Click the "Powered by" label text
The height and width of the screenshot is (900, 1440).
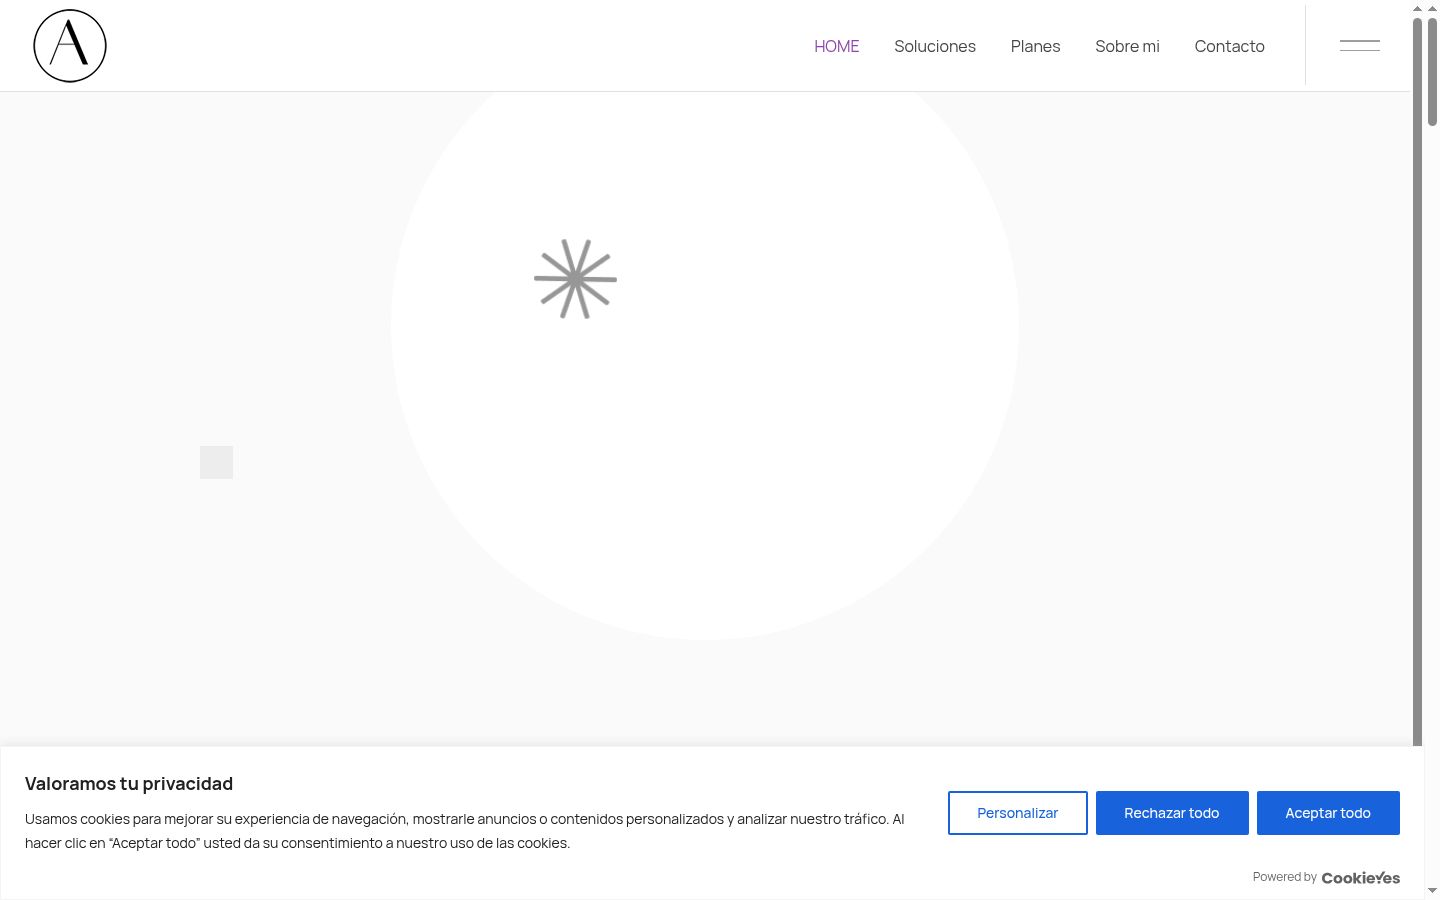point(1284,877)
